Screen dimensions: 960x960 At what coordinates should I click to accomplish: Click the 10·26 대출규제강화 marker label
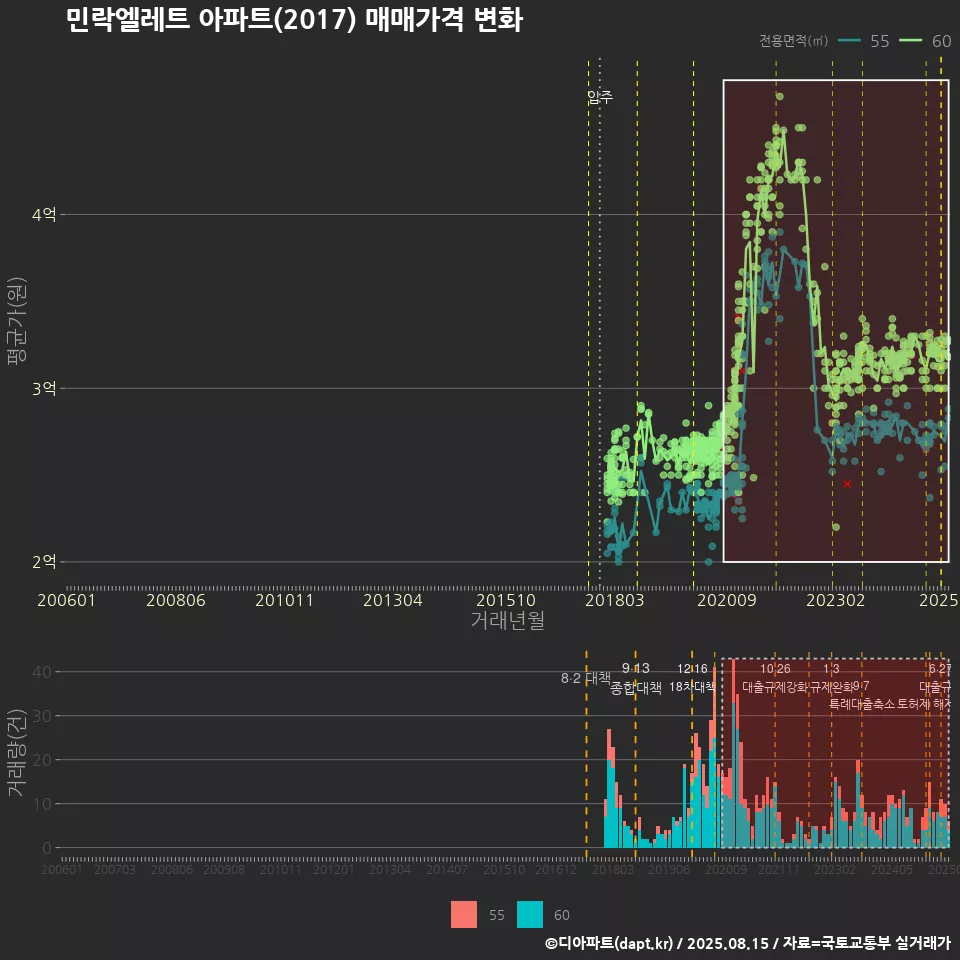[x=775, y=678]
